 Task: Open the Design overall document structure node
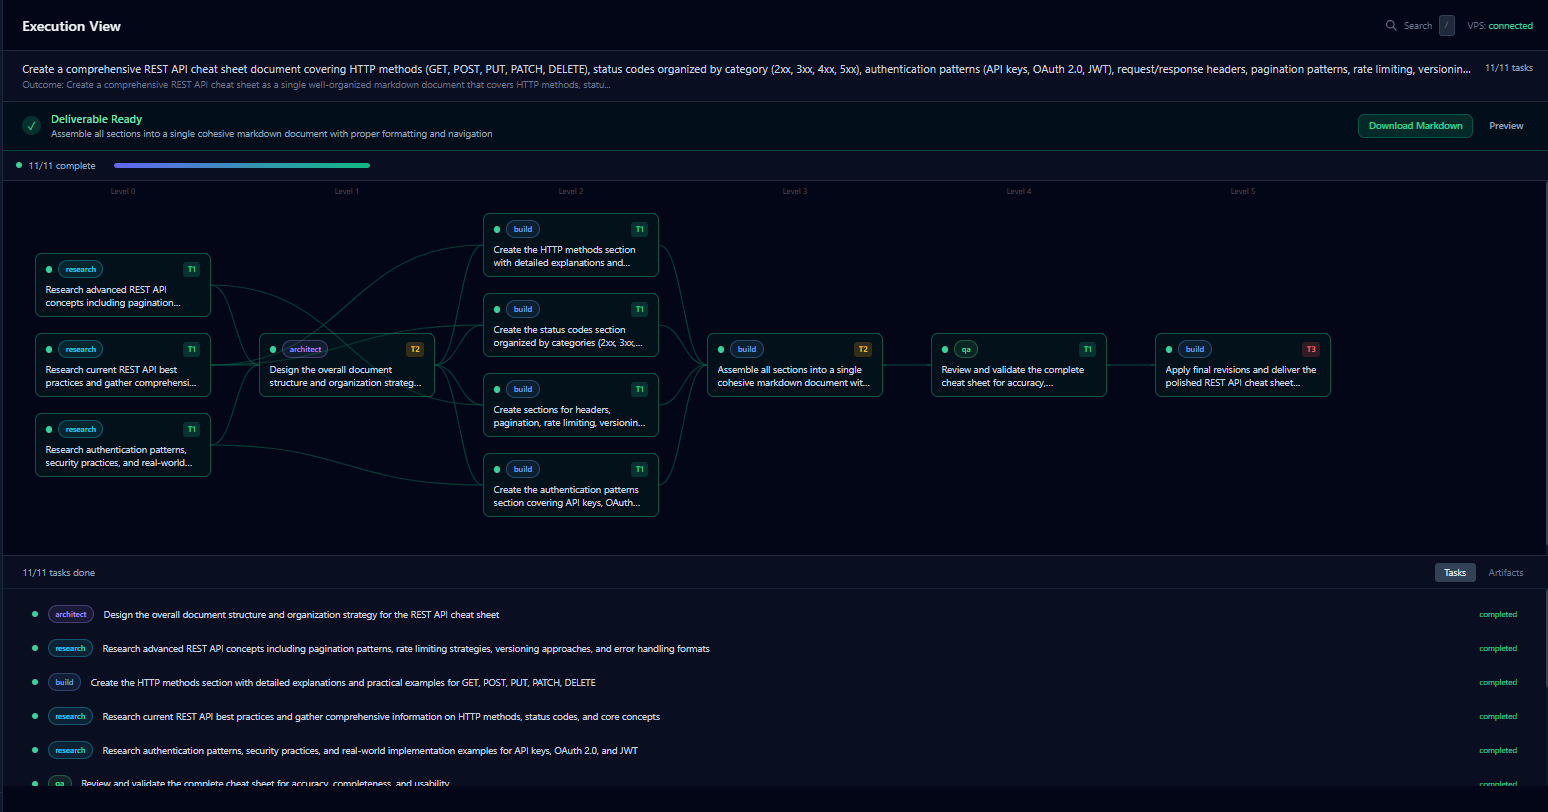(x=347, y=365)
